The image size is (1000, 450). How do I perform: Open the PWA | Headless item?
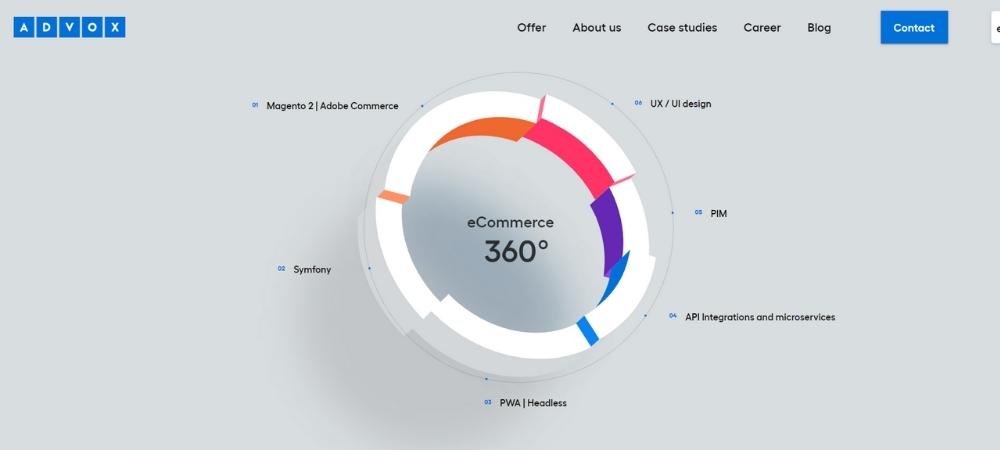pyautogui.click(x=533, y=403)
